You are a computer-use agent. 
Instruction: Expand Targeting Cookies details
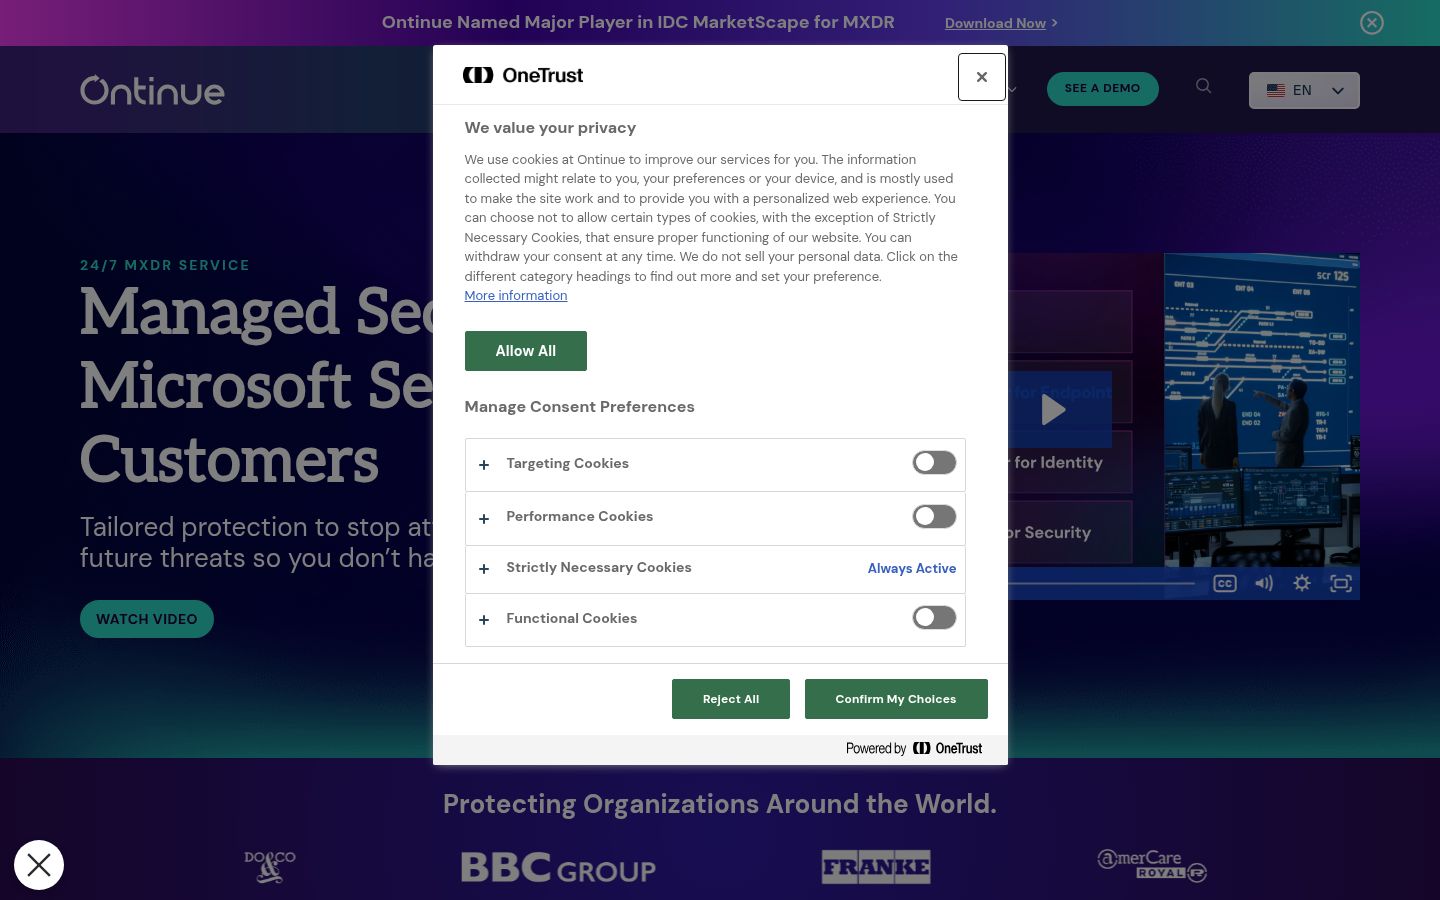coord(484,465)
